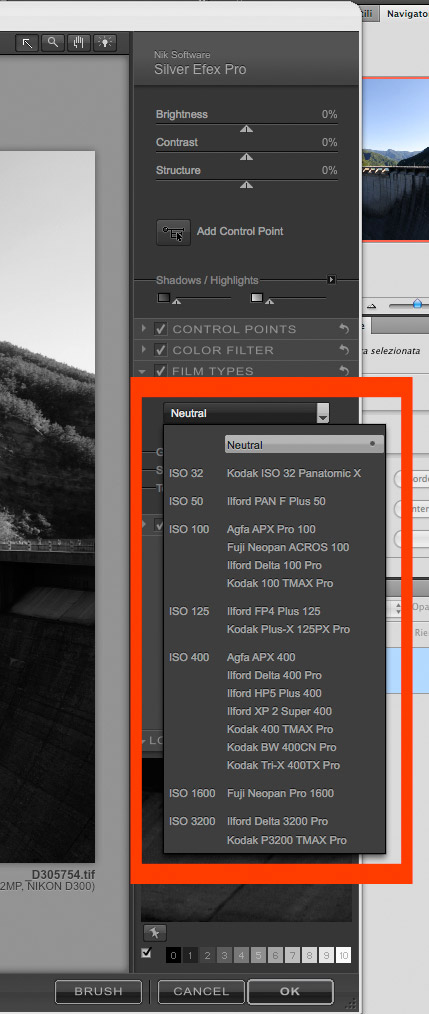Click the Brightness slider handle

(x=246, y=129)
